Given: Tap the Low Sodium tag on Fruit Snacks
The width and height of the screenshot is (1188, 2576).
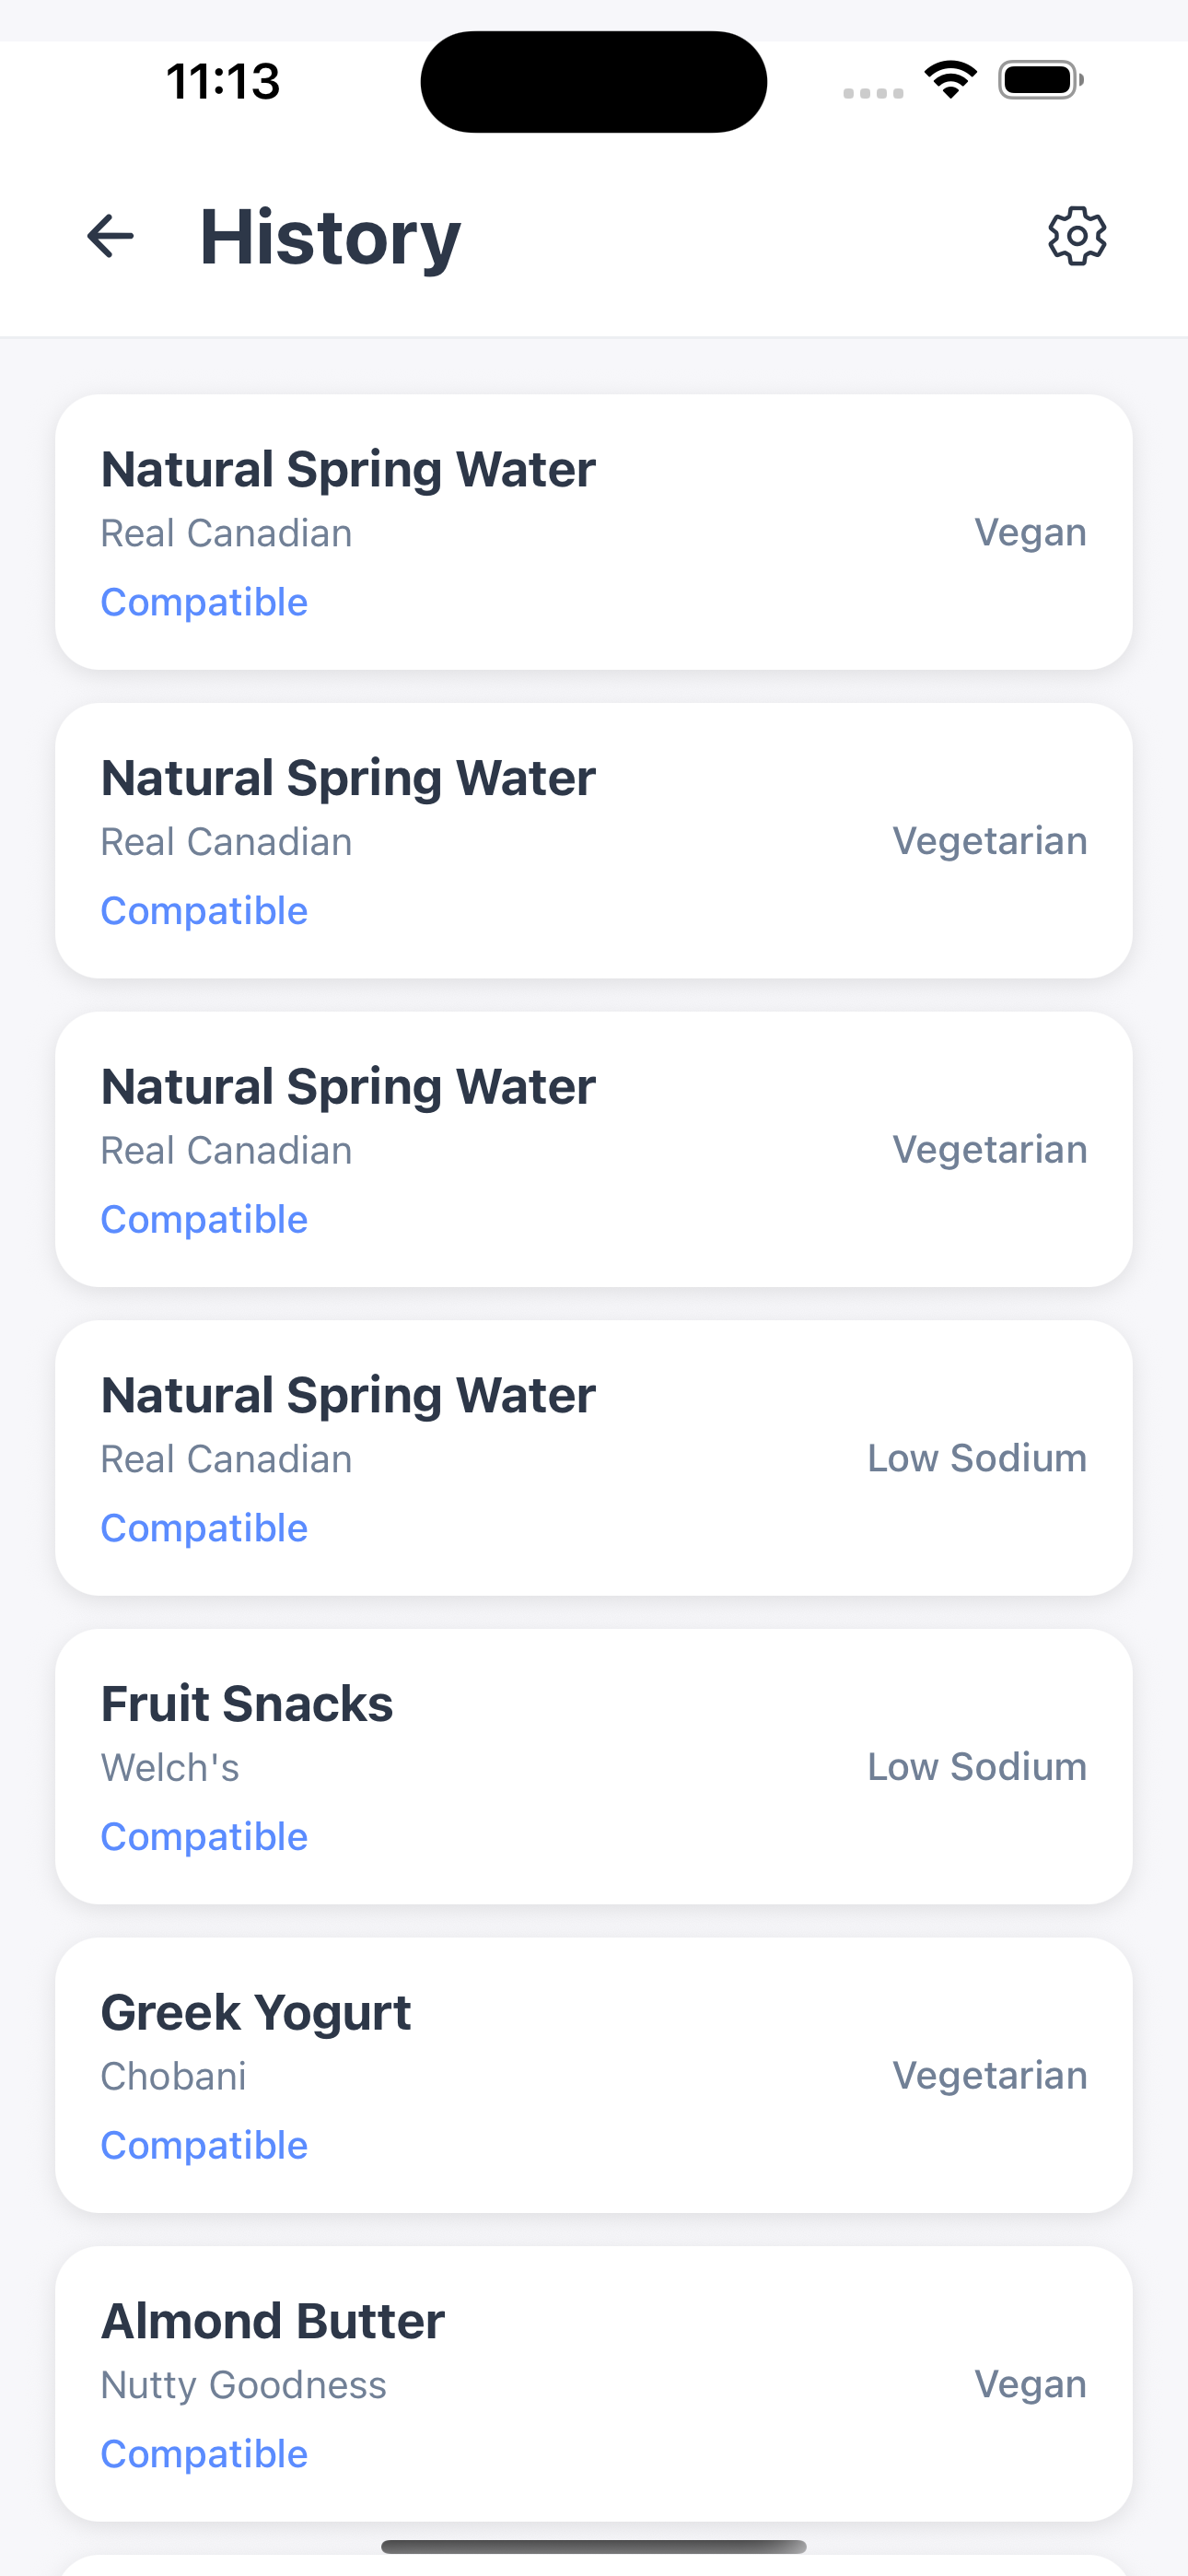Looking at the screenshot, I should (x=976, y=1767).
